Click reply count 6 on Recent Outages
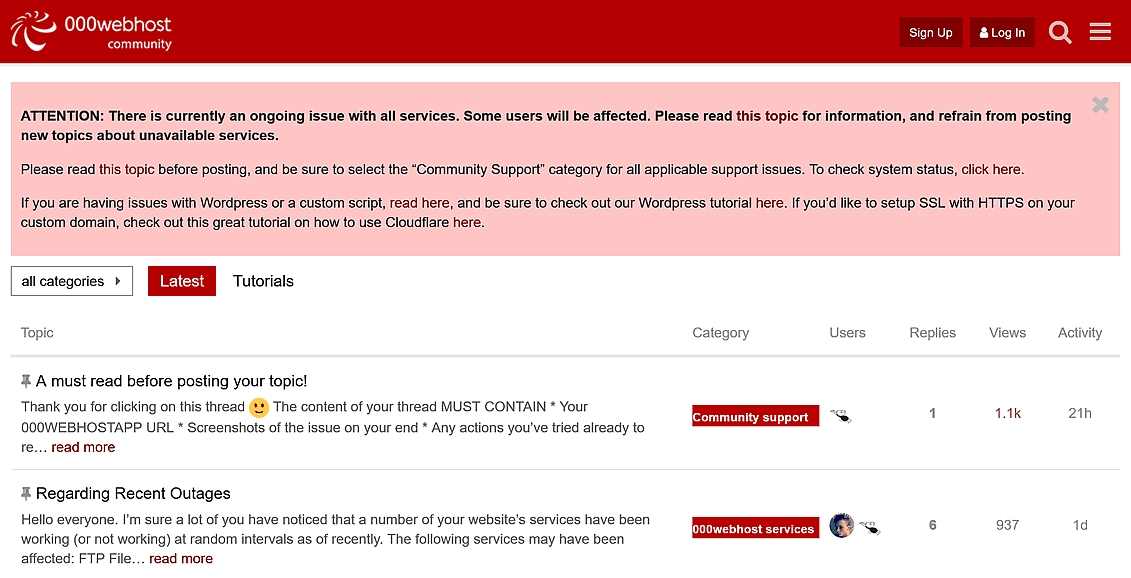 pos(933,525)
